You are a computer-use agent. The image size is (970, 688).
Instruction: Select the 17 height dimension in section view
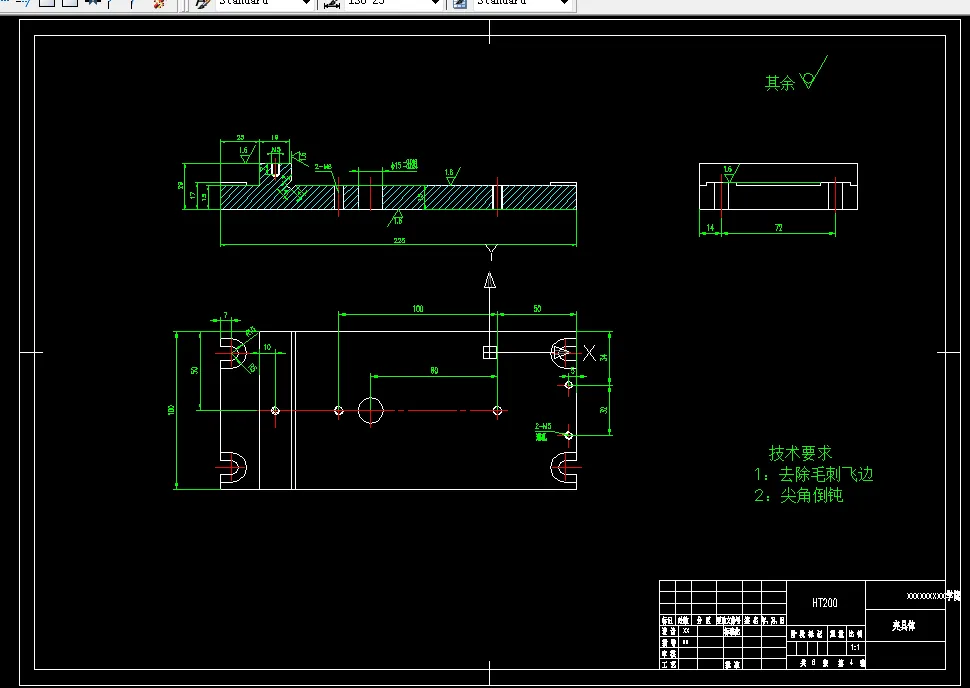click(x=193, y=196)
